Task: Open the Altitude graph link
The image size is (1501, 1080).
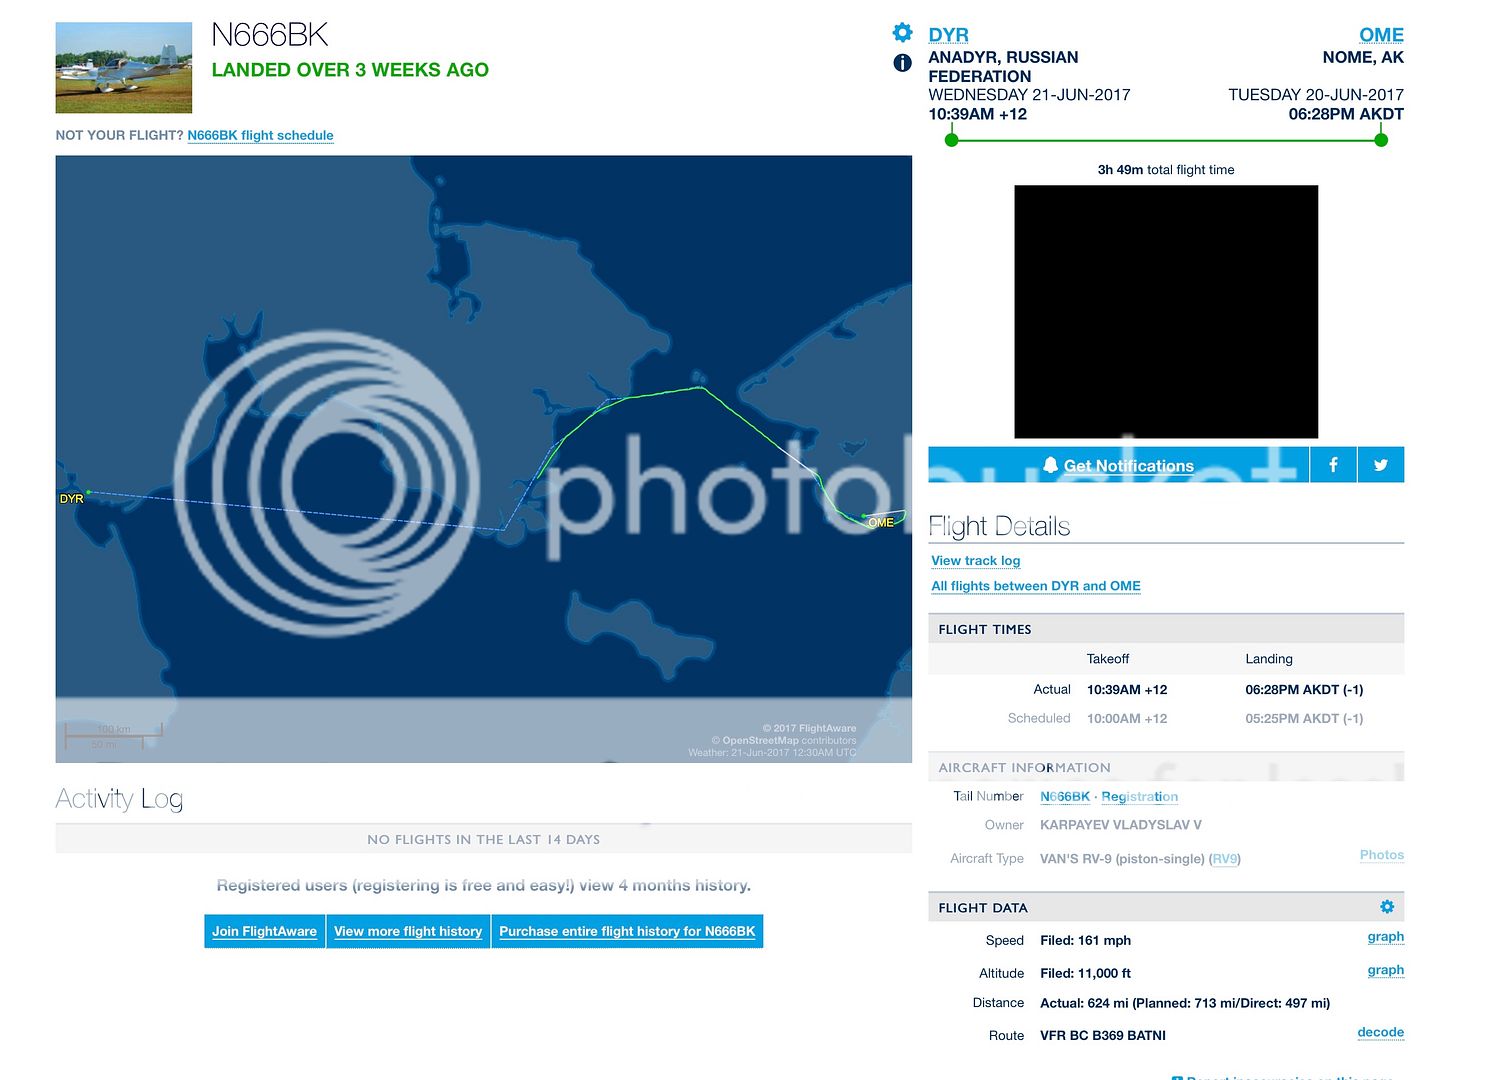Action: 1386,970
